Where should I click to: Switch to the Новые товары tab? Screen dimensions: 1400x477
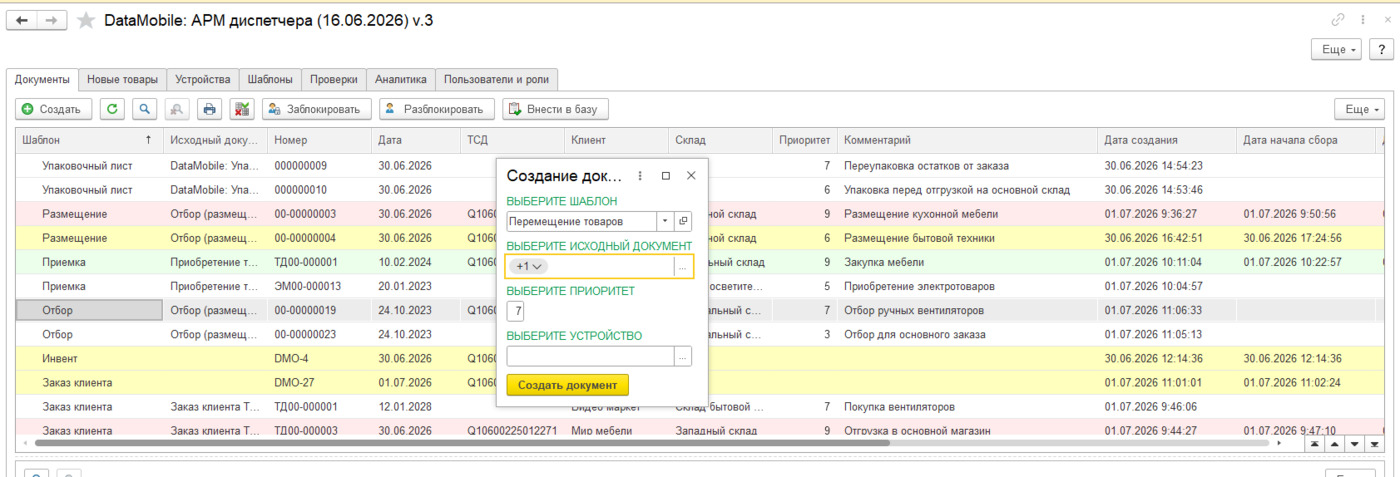(122, 79)
